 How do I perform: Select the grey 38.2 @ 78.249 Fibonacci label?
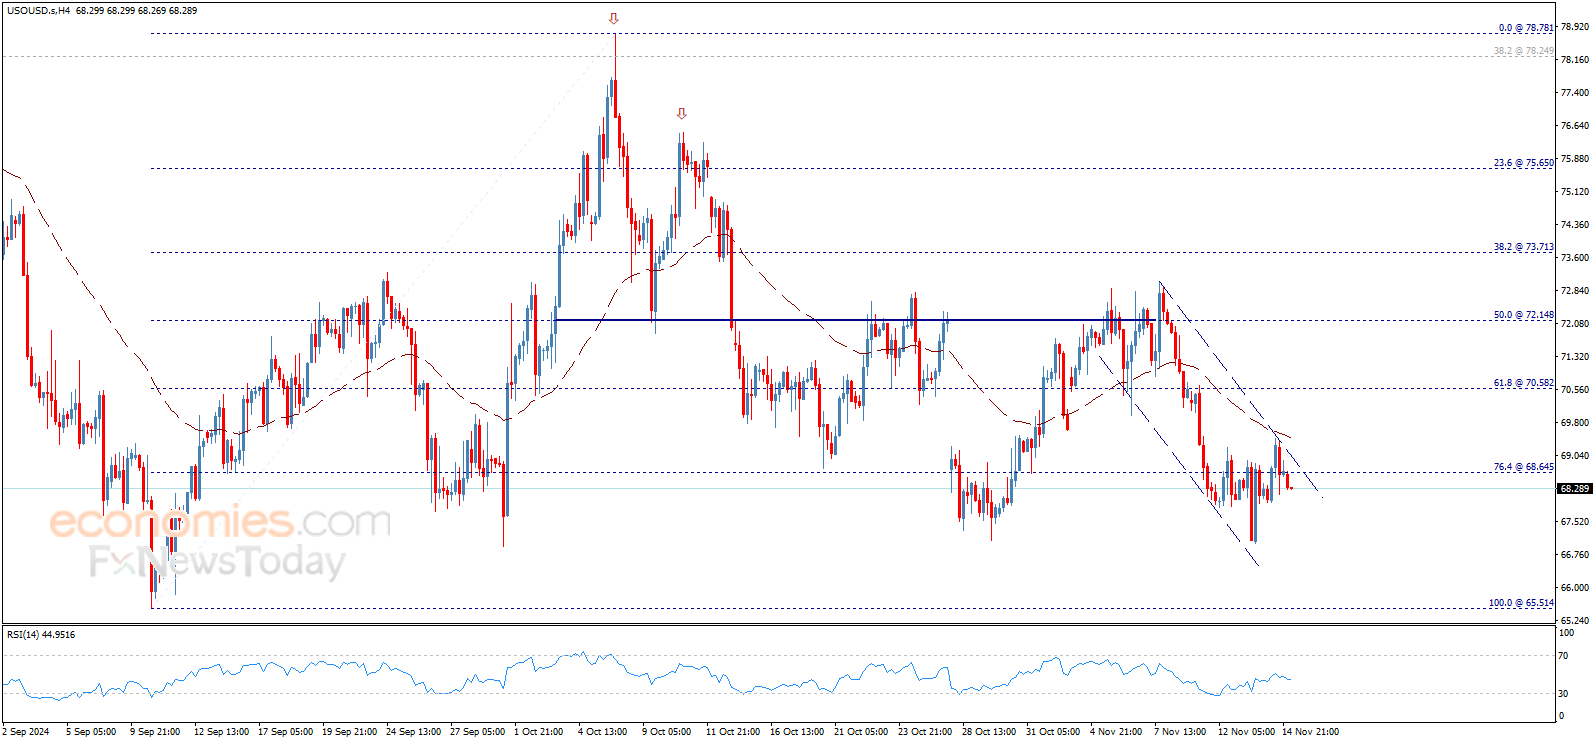coord(1524,51)
